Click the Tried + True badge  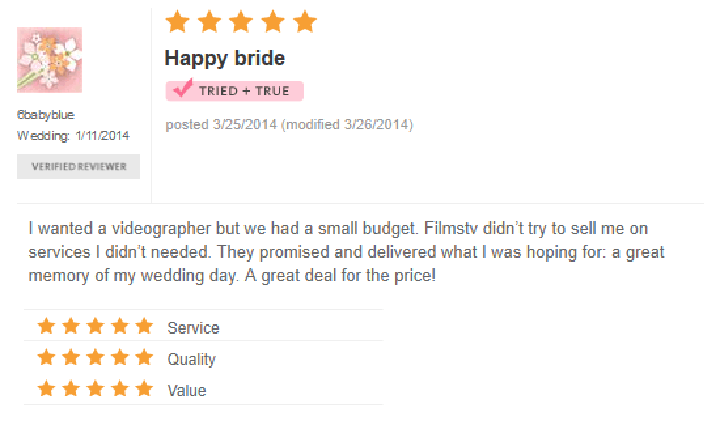pyautogui.click(x=235, y=90)
